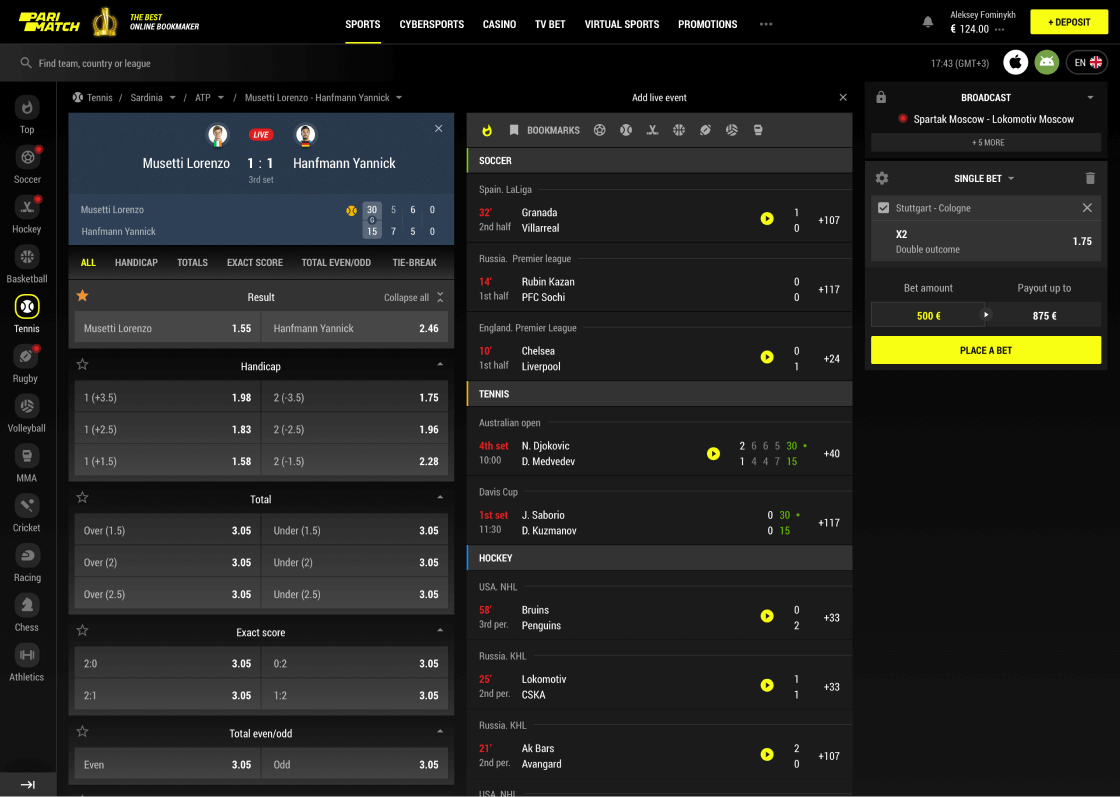Screen dimensions: 1120x797
Task: Bet on Hanfmann Yannick at 2.46
Action: point(355,329)
